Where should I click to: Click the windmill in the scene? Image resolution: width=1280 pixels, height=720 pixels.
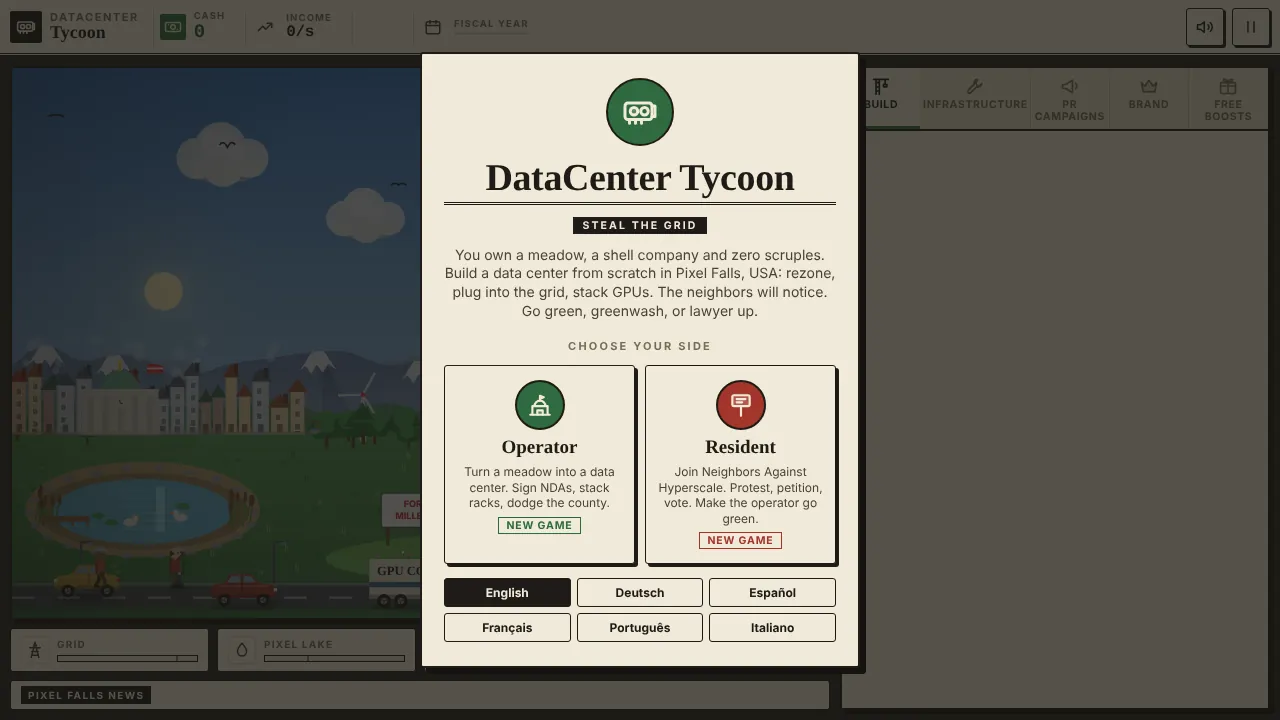coord(364,395)
